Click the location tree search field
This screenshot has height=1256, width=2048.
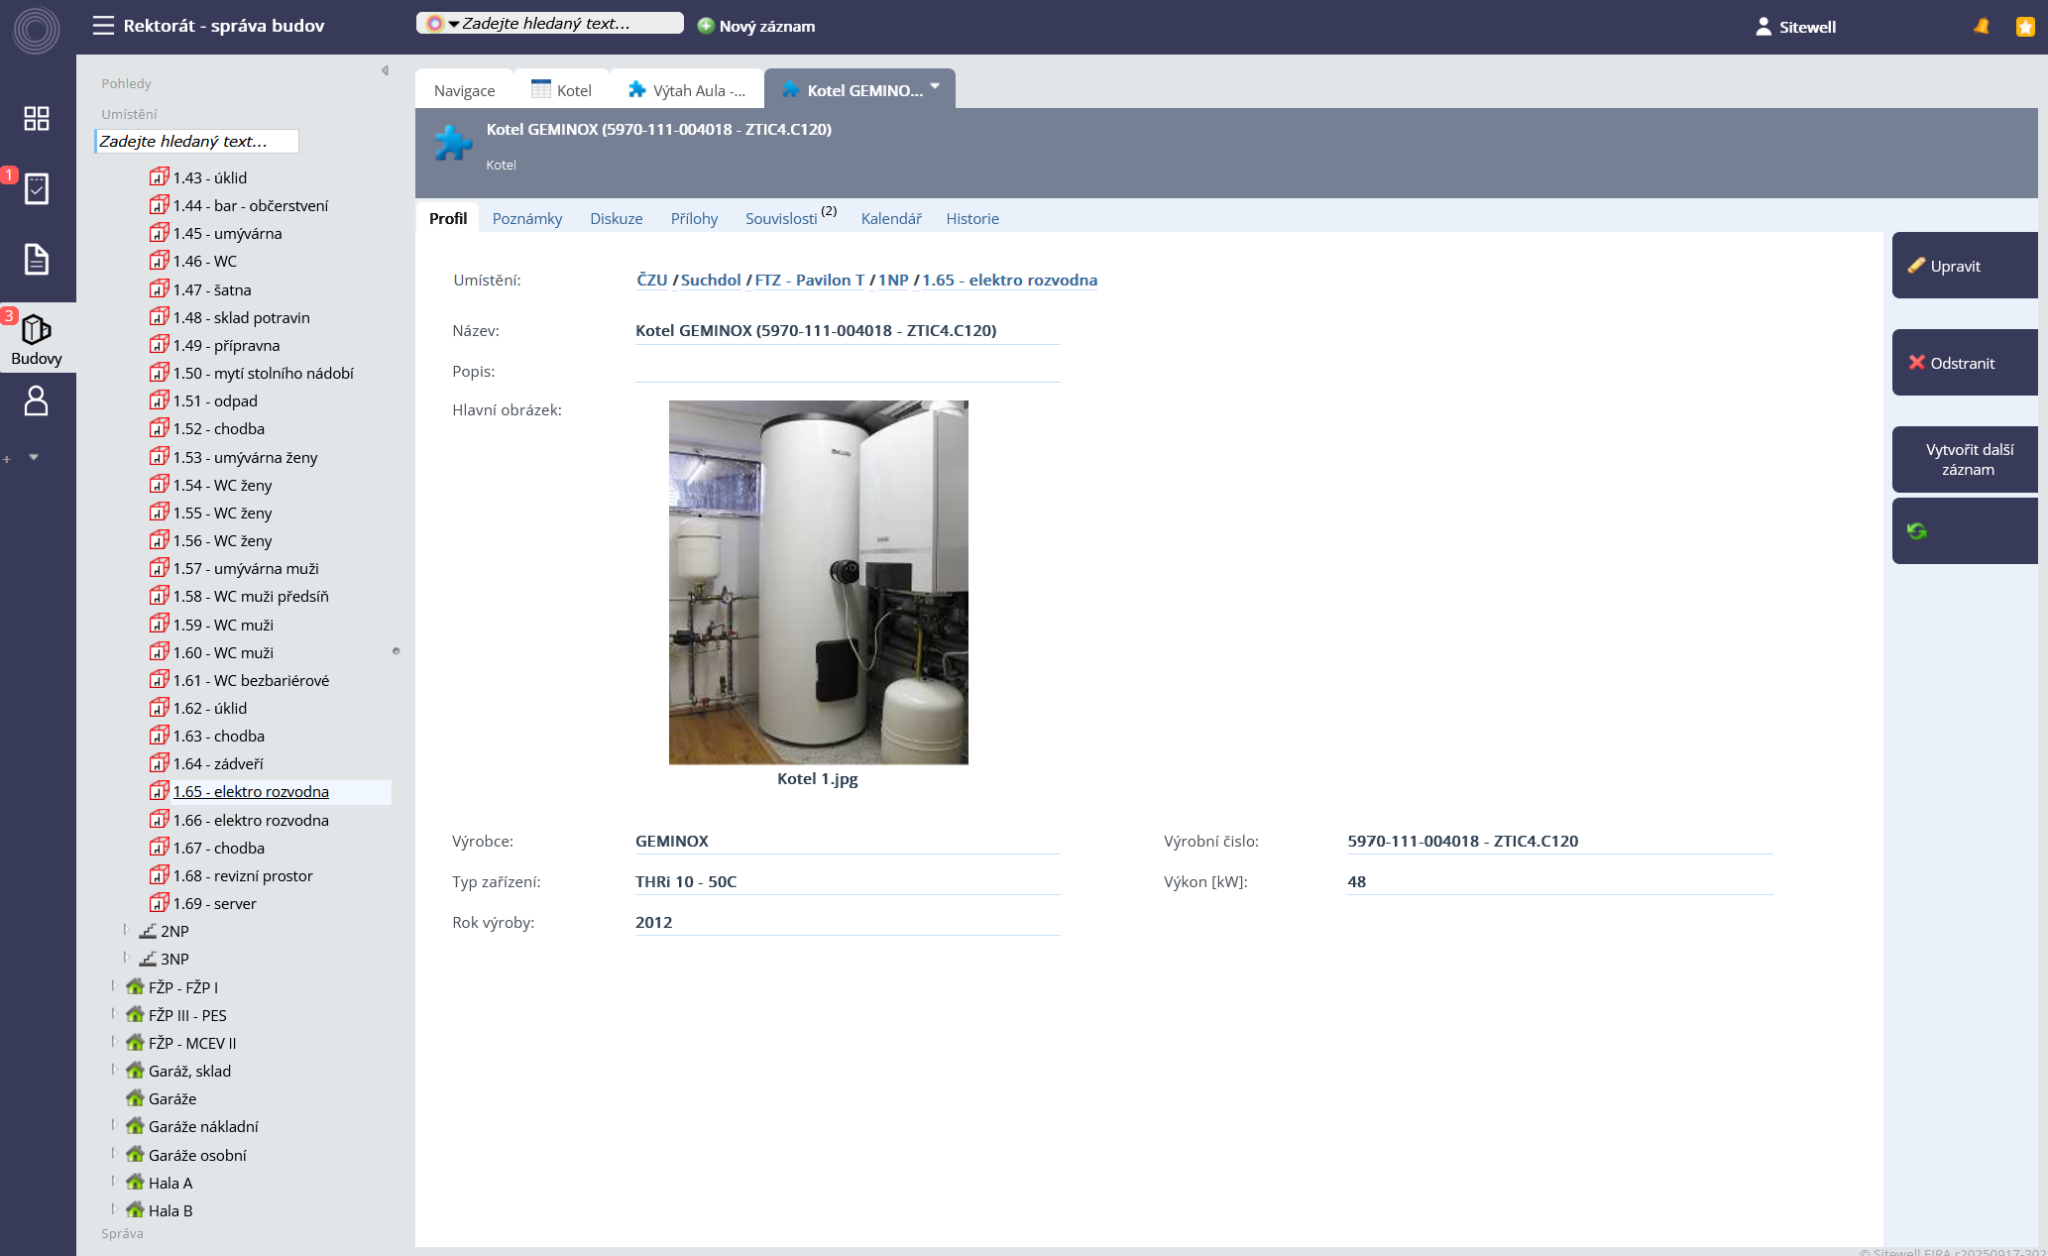197,141
